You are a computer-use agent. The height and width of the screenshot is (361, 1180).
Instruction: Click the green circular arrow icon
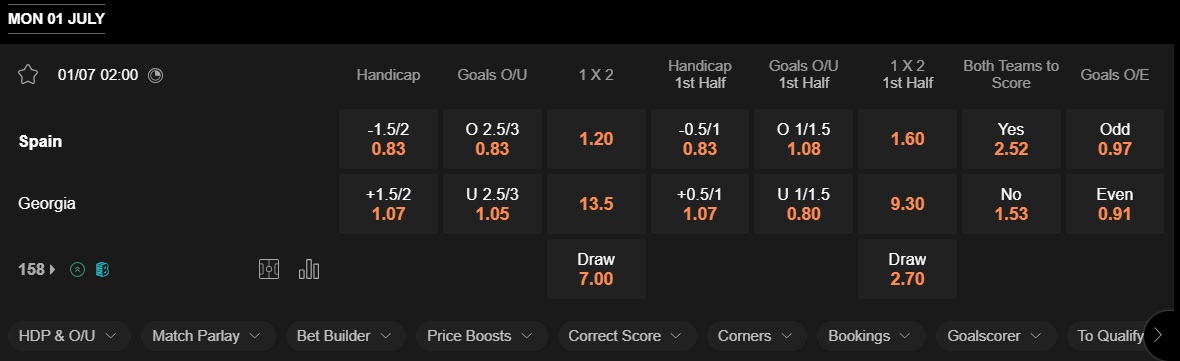click(77, 269)
